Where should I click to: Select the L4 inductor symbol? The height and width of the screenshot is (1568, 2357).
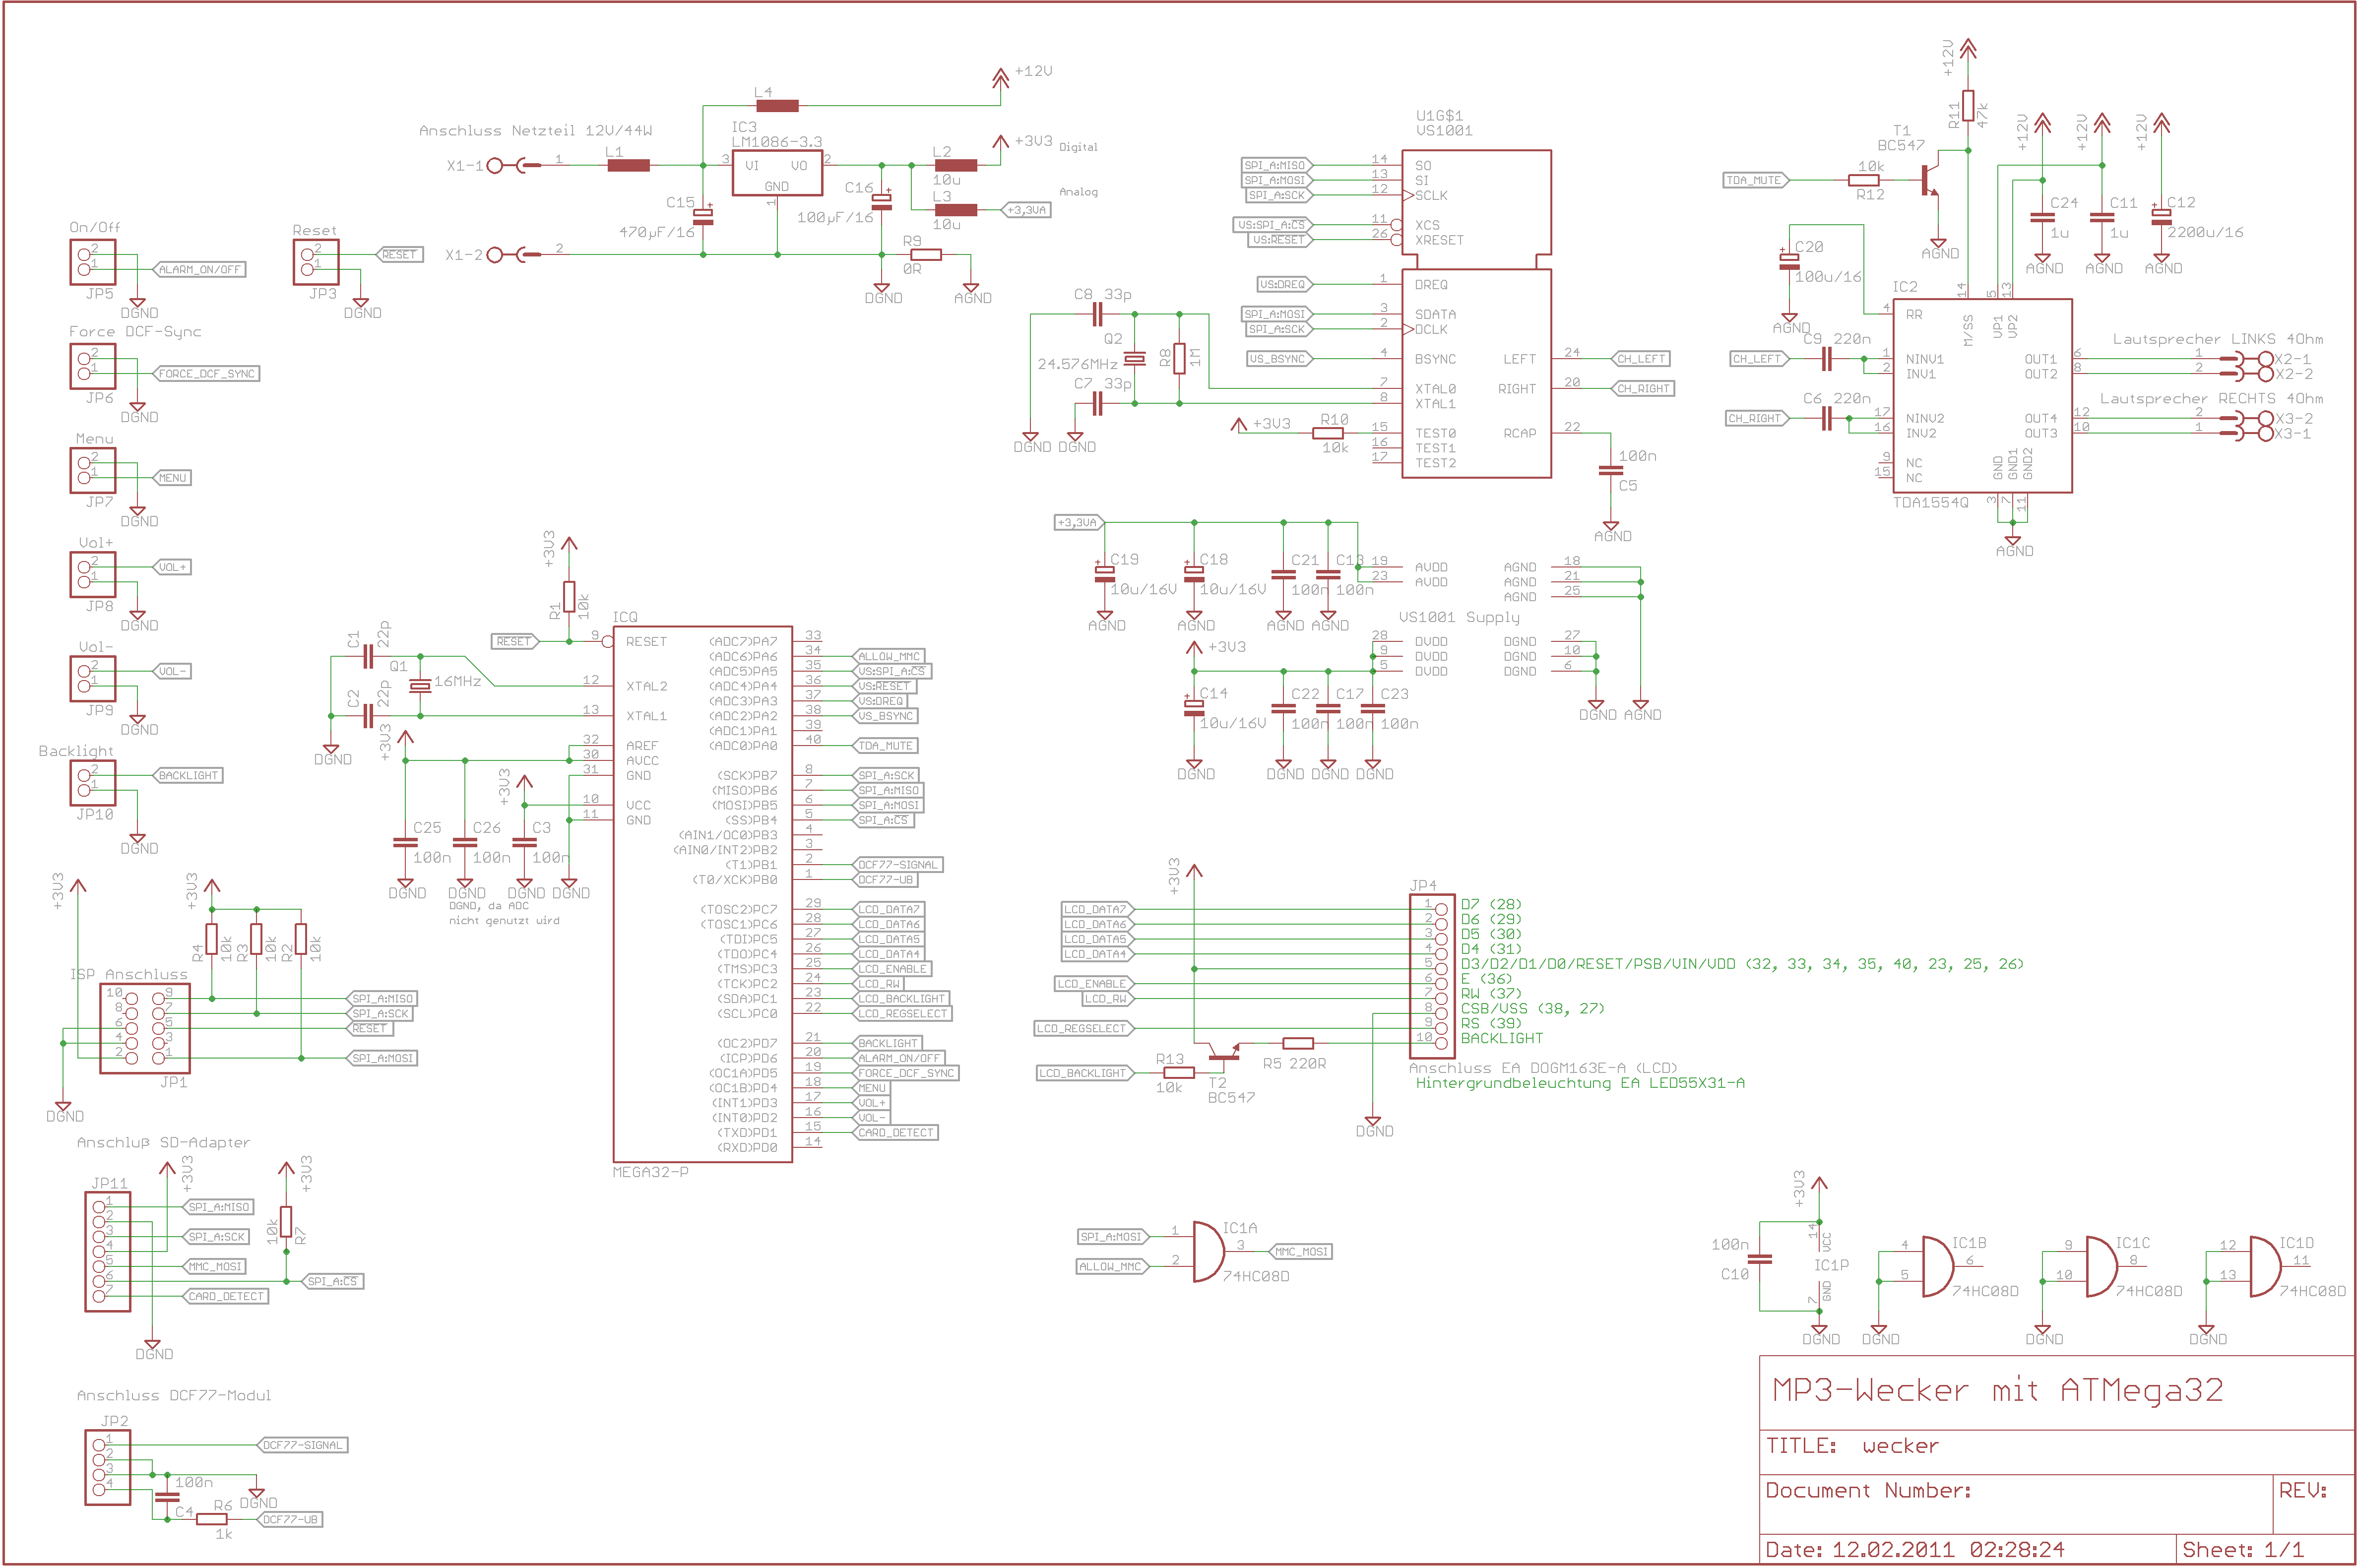(x=777, y=105)
